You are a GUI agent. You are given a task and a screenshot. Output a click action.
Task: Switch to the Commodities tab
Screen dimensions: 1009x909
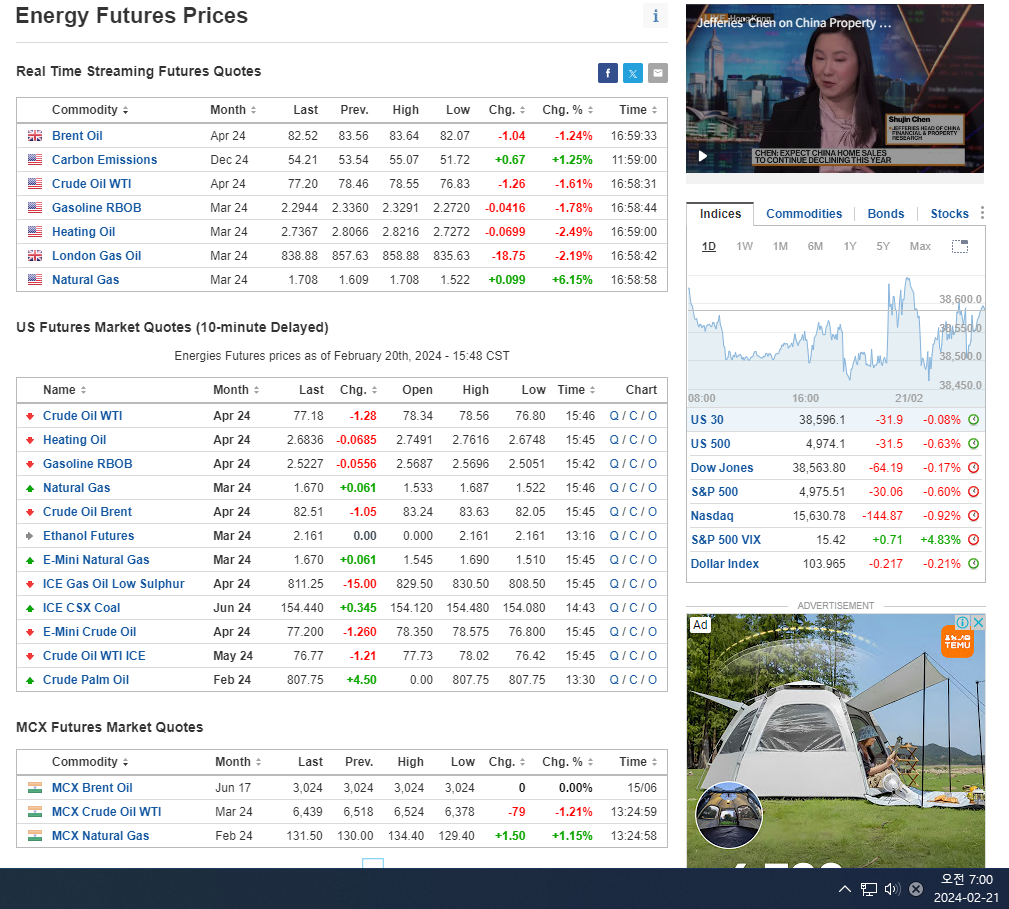804,214
